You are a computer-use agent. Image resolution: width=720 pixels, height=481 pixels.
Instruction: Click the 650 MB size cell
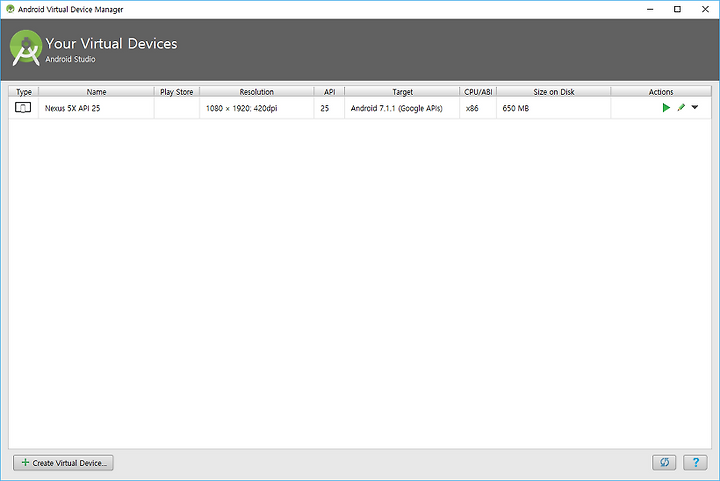(x=554, y=108)
